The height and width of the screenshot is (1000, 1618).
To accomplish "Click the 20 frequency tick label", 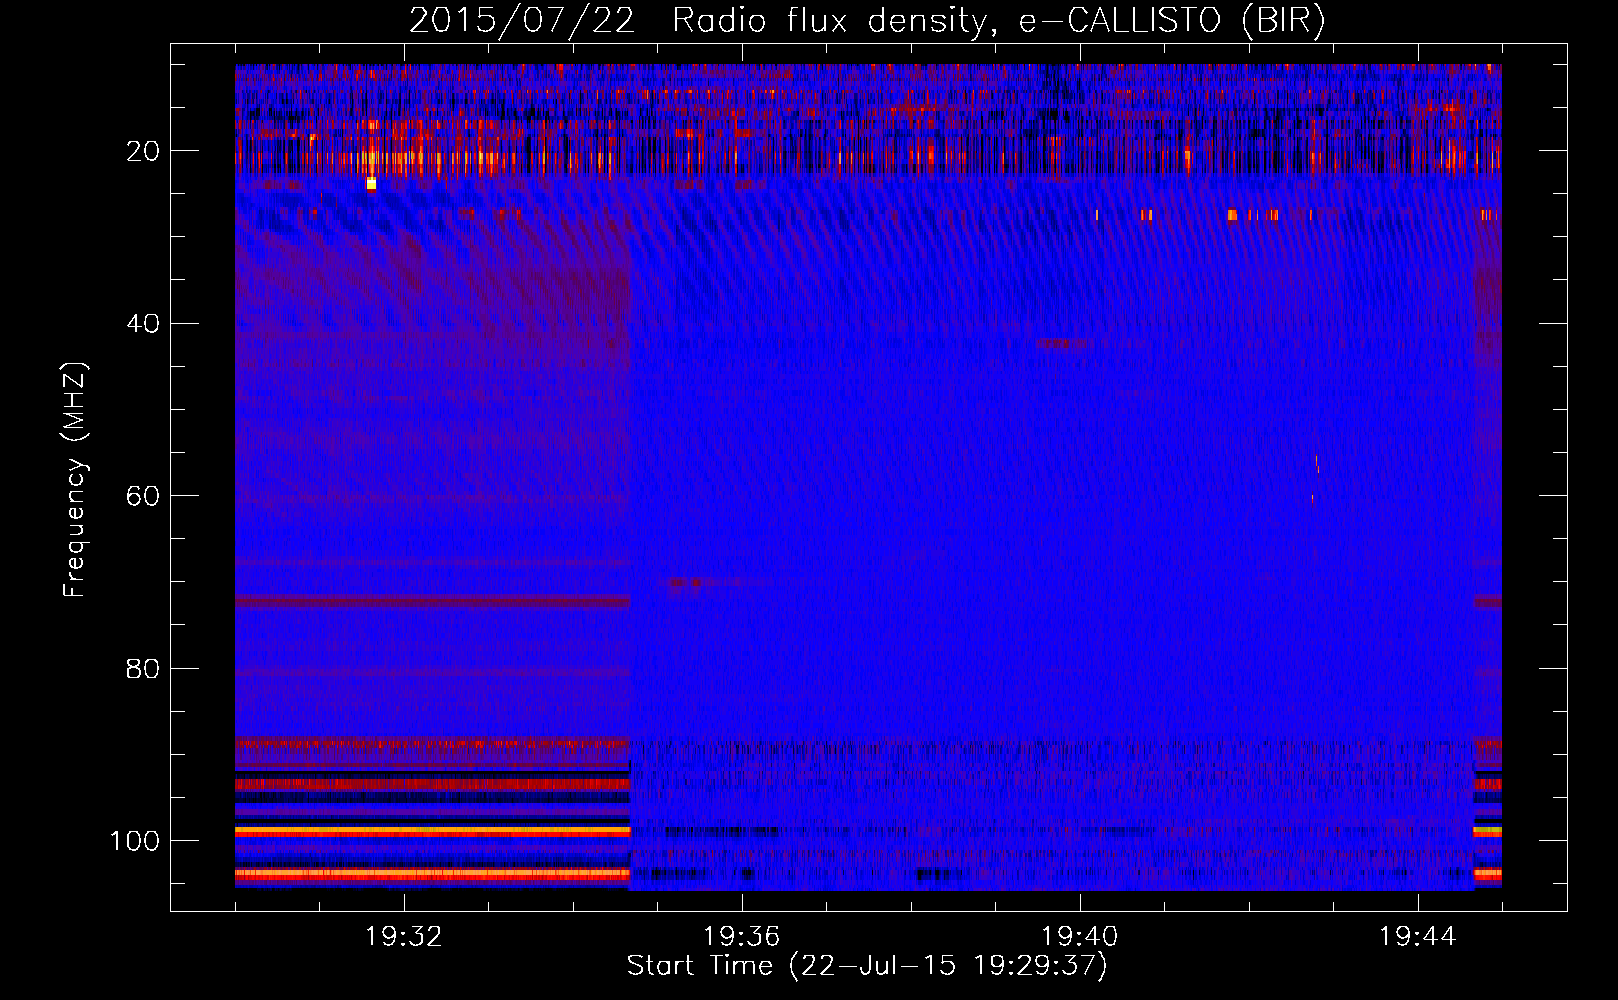I will pyautogui.click(x=143, y=151).
